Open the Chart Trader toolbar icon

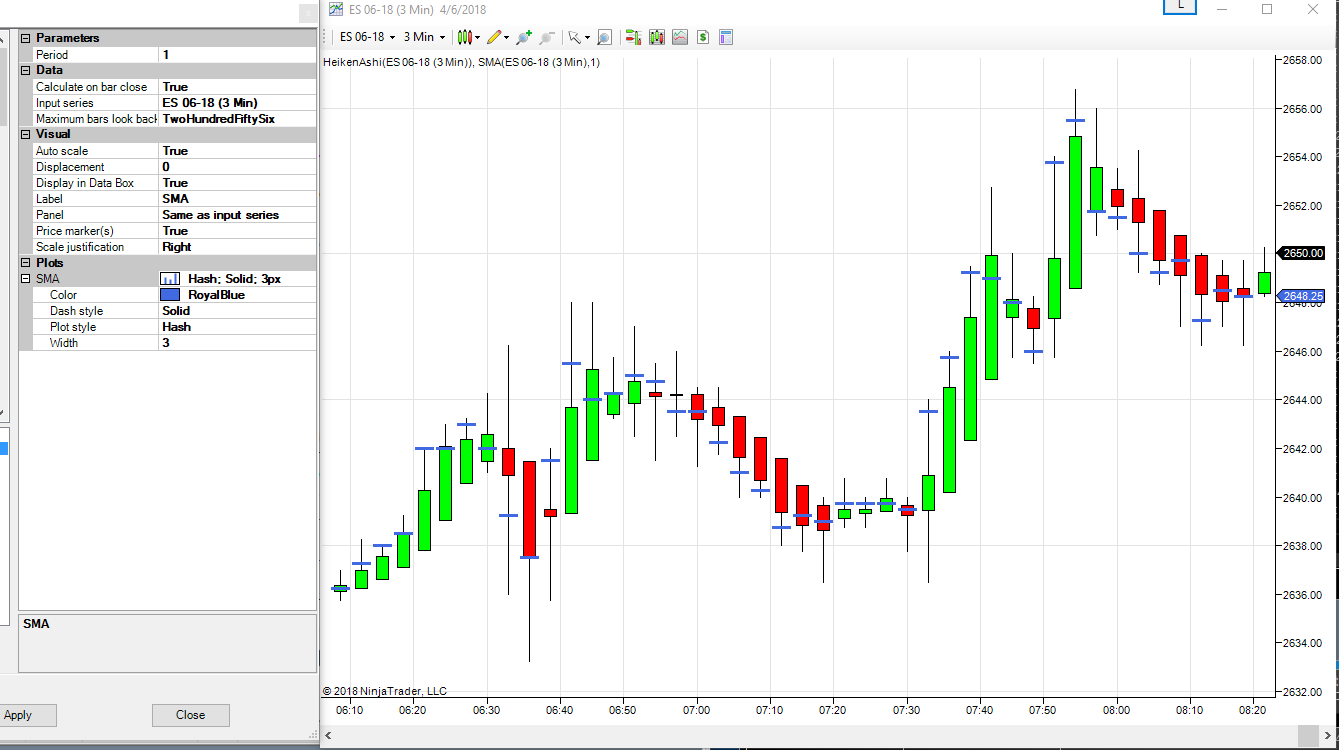[633, 37]
